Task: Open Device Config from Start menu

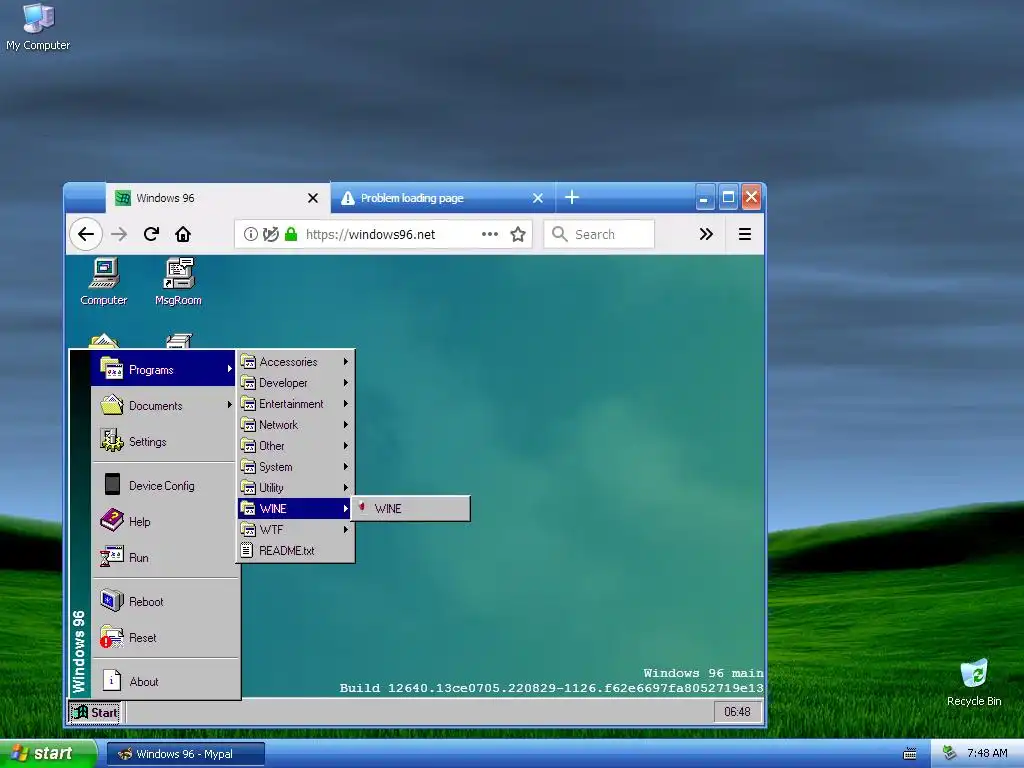Action: (x=163, y=485)
